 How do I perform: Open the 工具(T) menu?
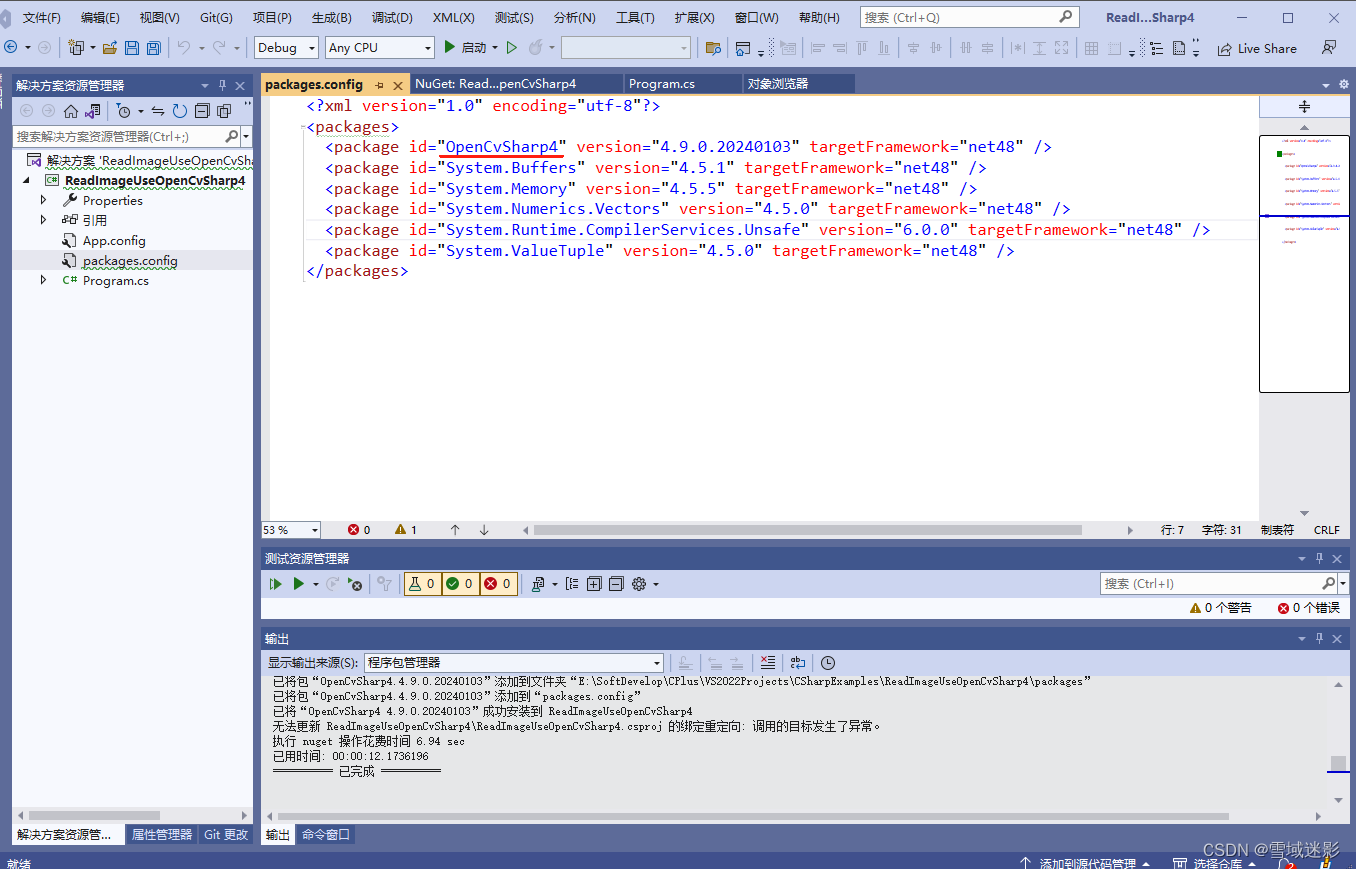coord(635,17)
